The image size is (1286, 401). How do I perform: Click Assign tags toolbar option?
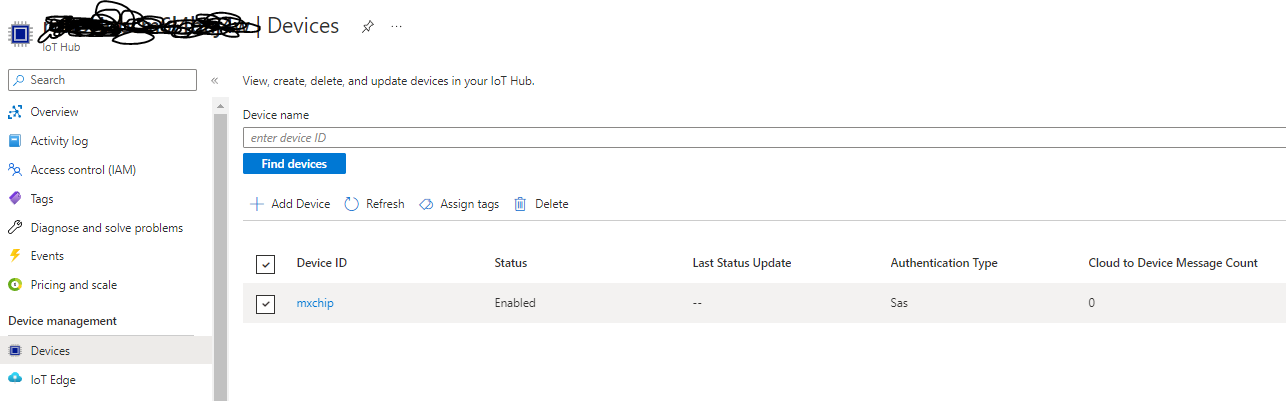pyautogui.click(x=459, y=204)
